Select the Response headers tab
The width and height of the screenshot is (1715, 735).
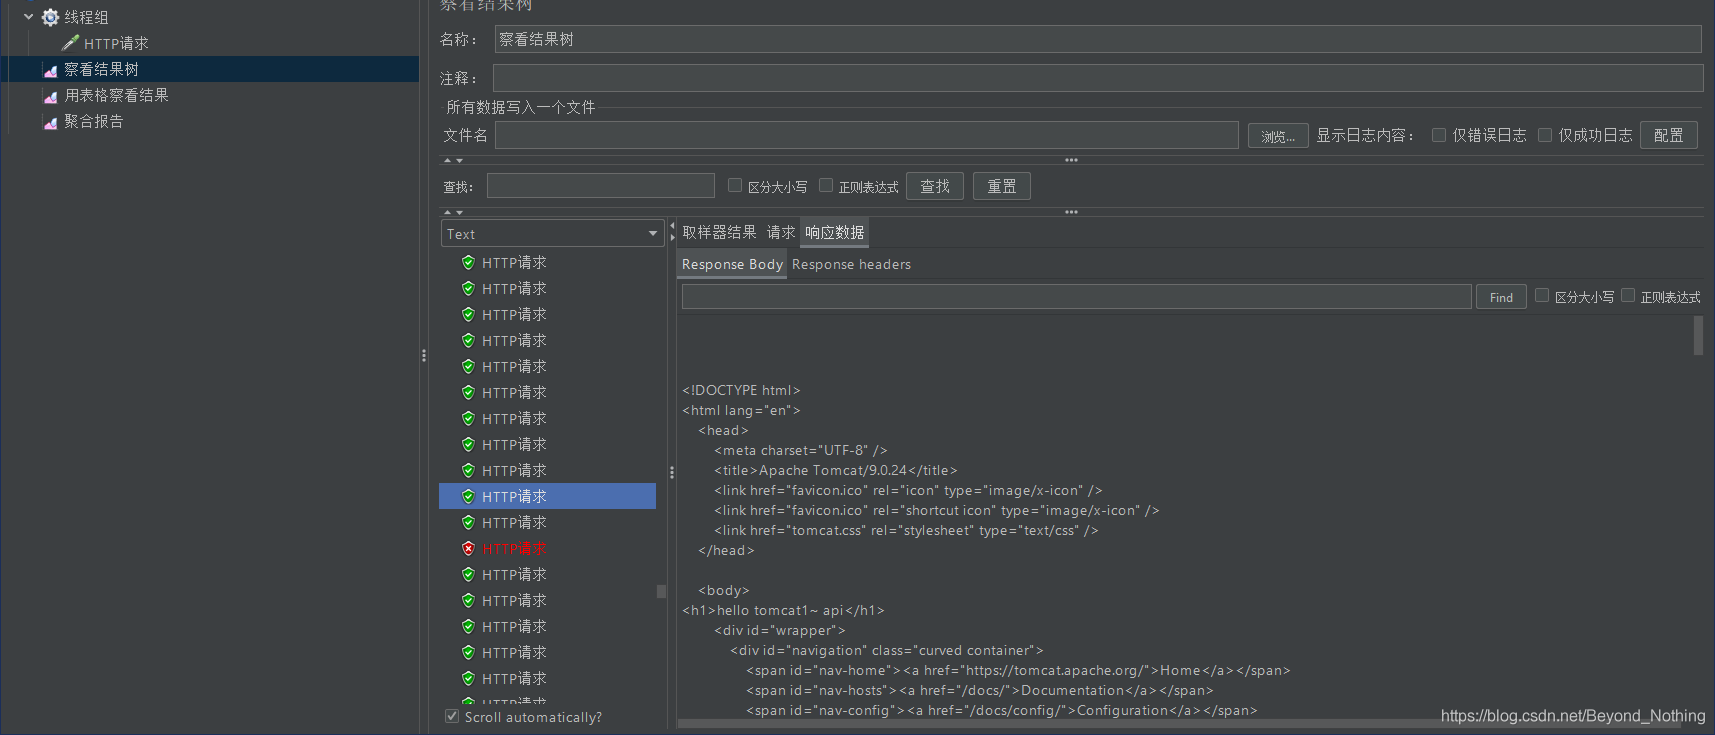851,264
